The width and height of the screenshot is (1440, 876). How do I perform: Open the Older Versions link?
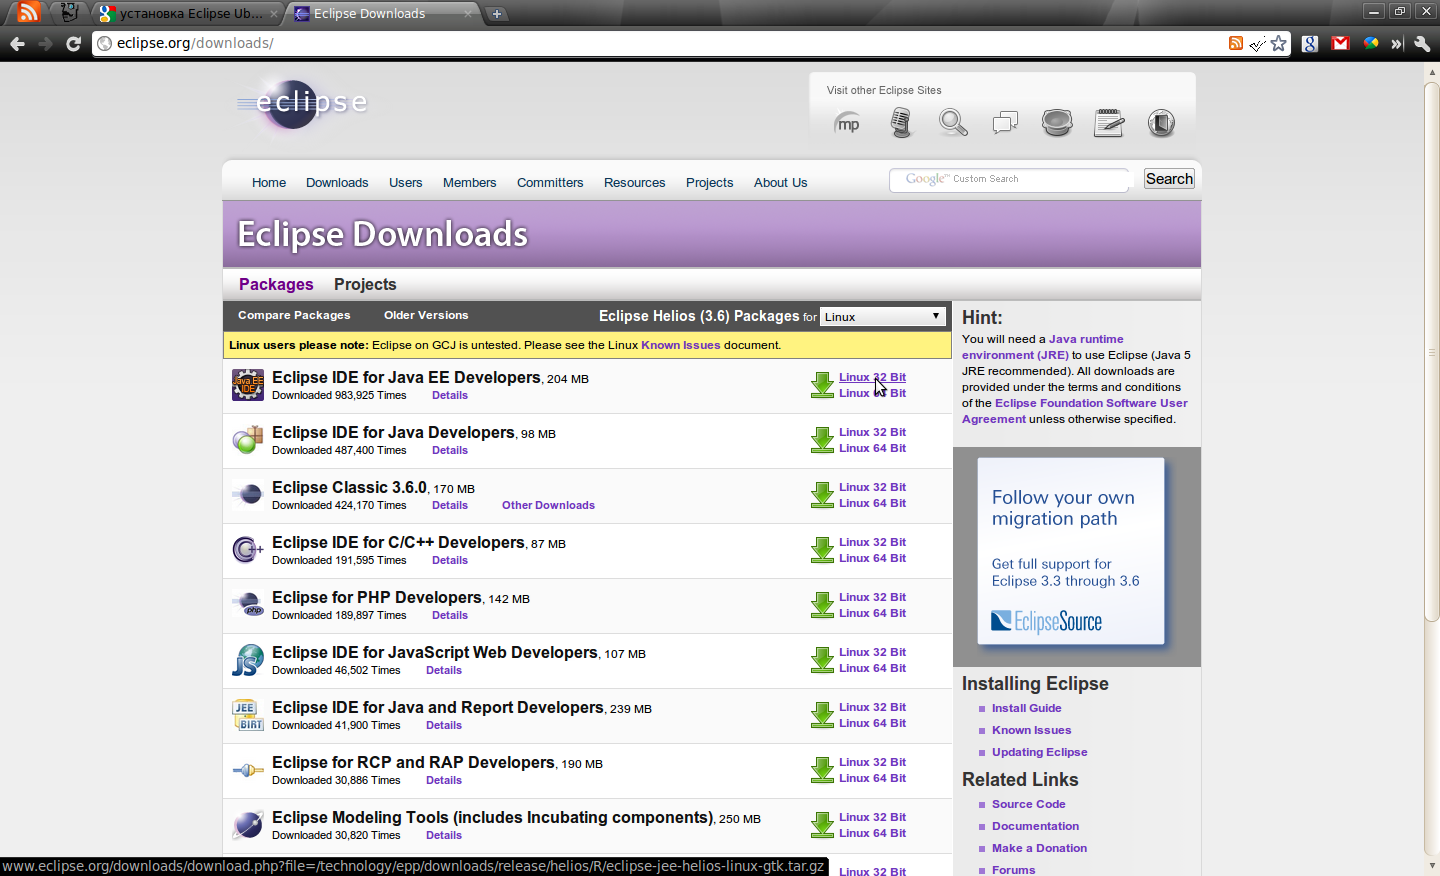pos(426,315)
